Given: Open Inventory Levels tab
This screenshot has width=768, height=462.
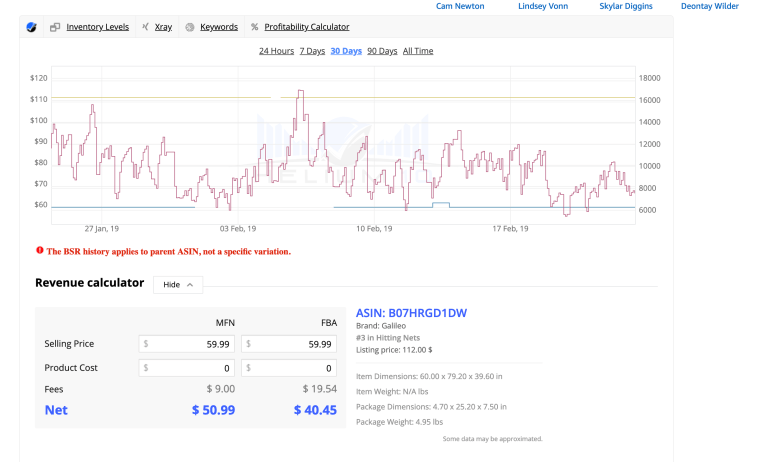Looking at the screenshot, I should click(x=97, y=27).
